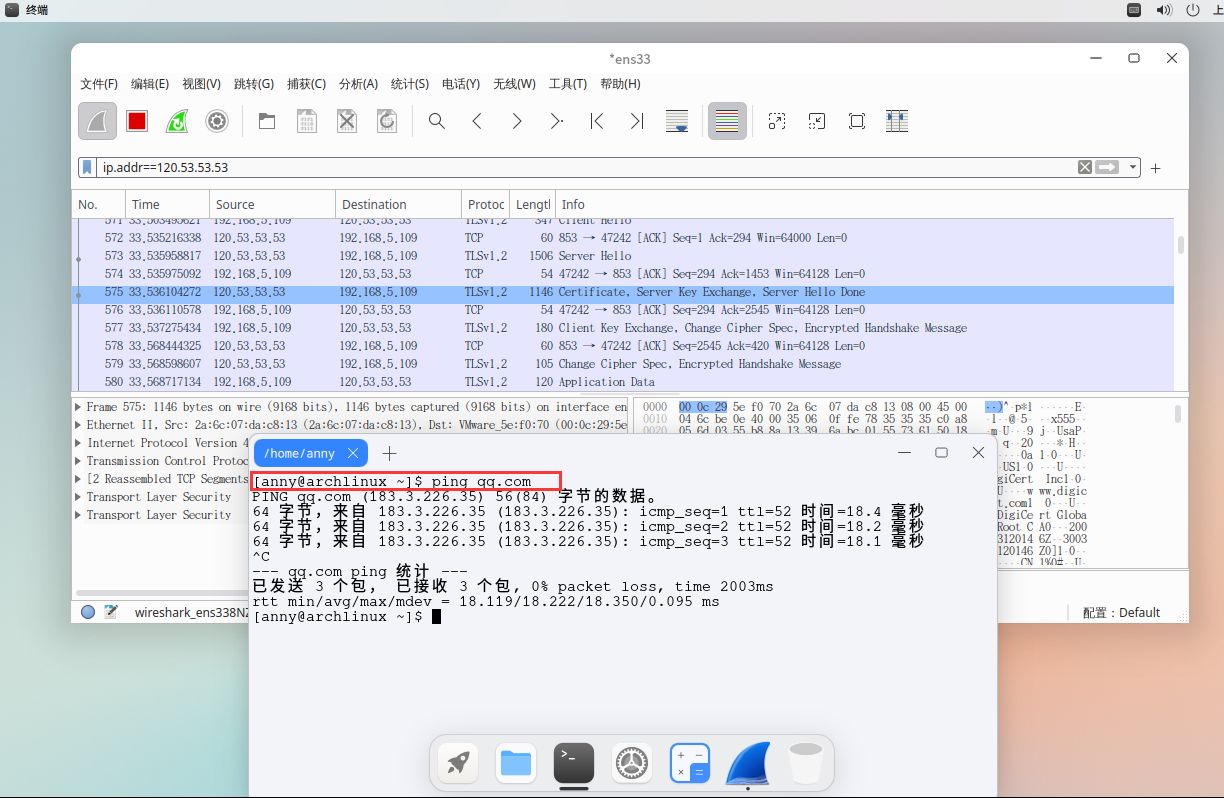
Task: Toggle packet list colorization
Action: 726,121
